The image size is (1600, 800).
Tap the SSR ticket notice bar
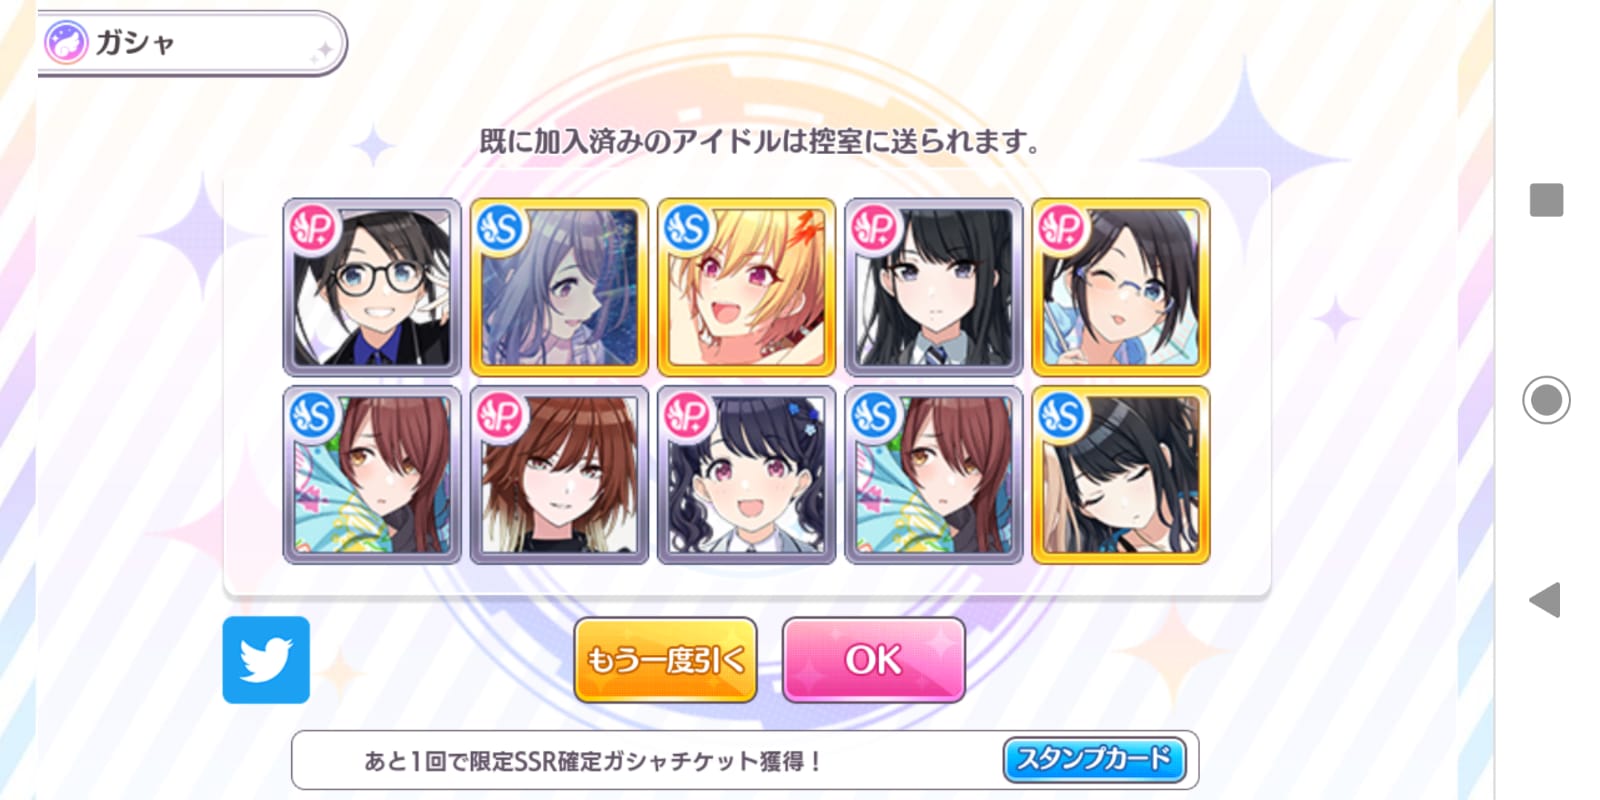(745, 760)
